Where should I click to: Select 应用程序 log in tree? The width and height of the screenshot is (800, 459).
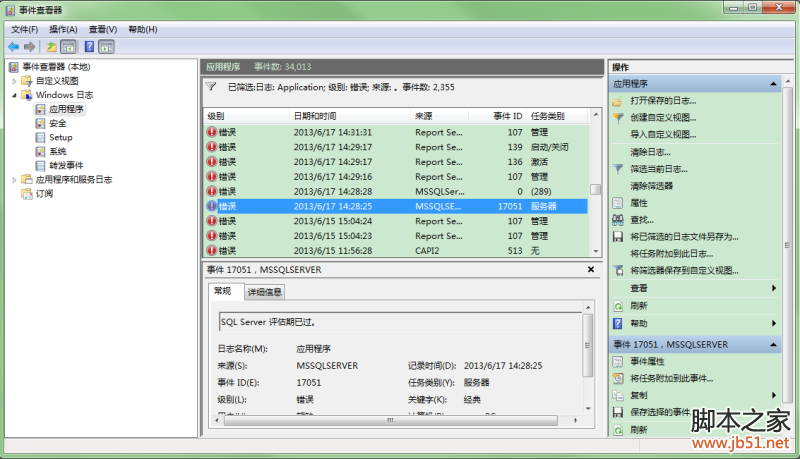pos(66,109)
